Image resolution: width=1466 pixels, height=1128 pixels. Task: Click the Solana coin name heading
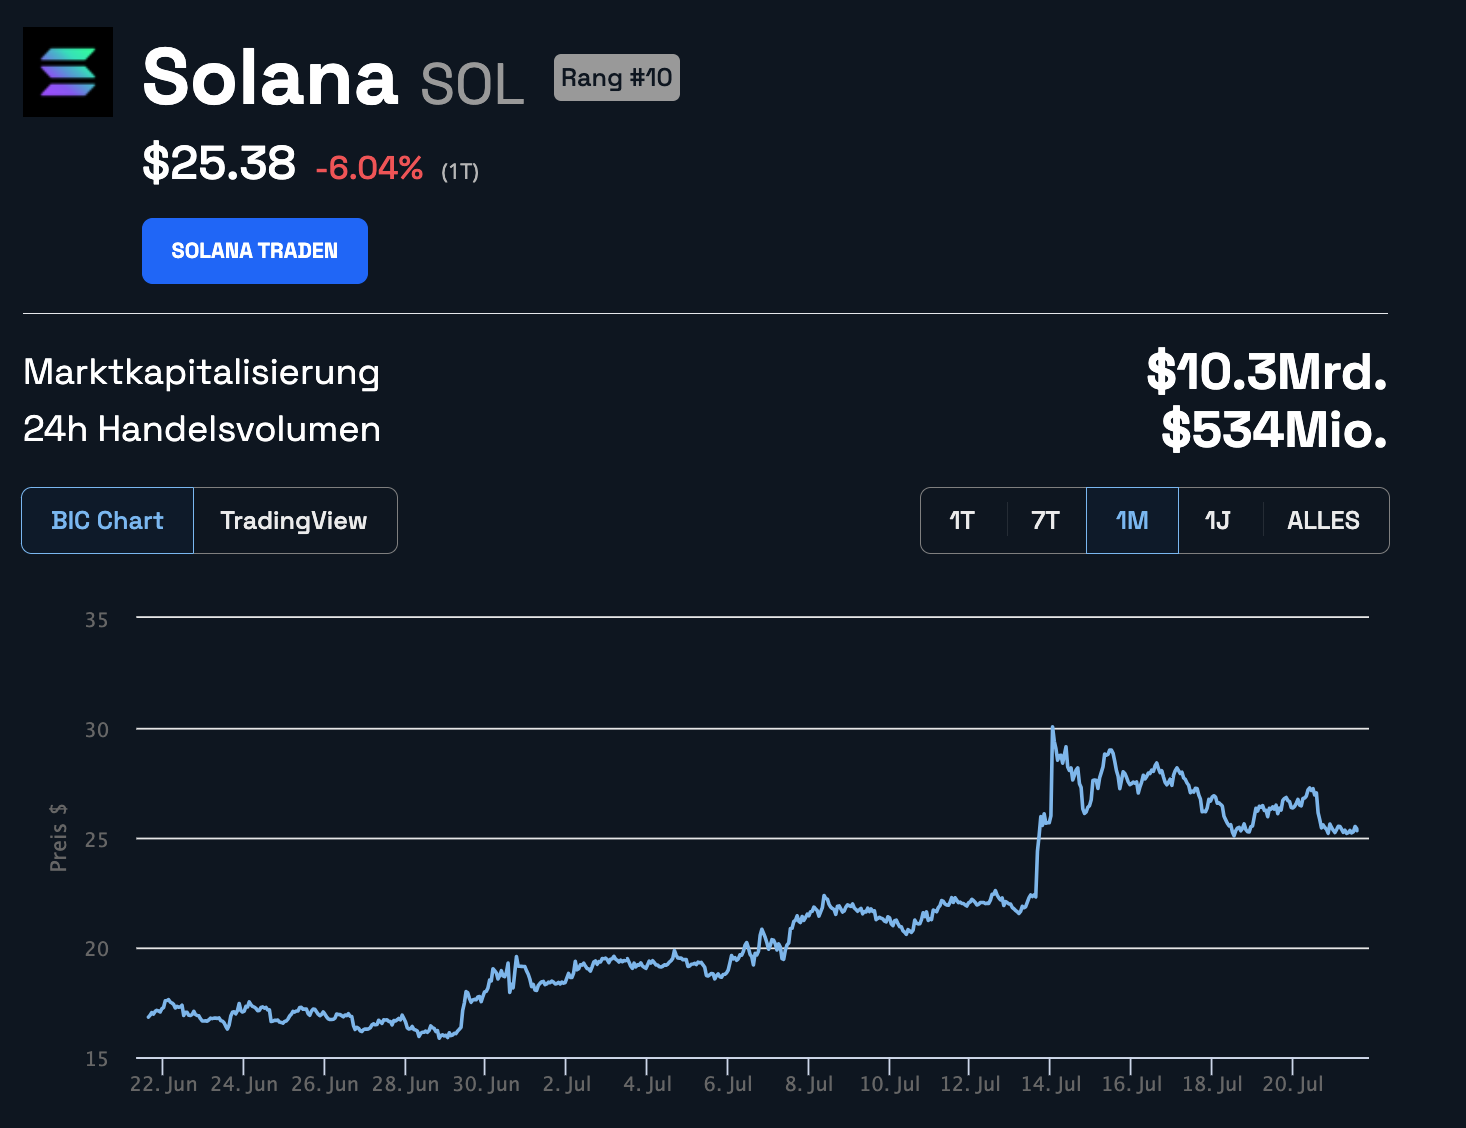tap(270, 78)
